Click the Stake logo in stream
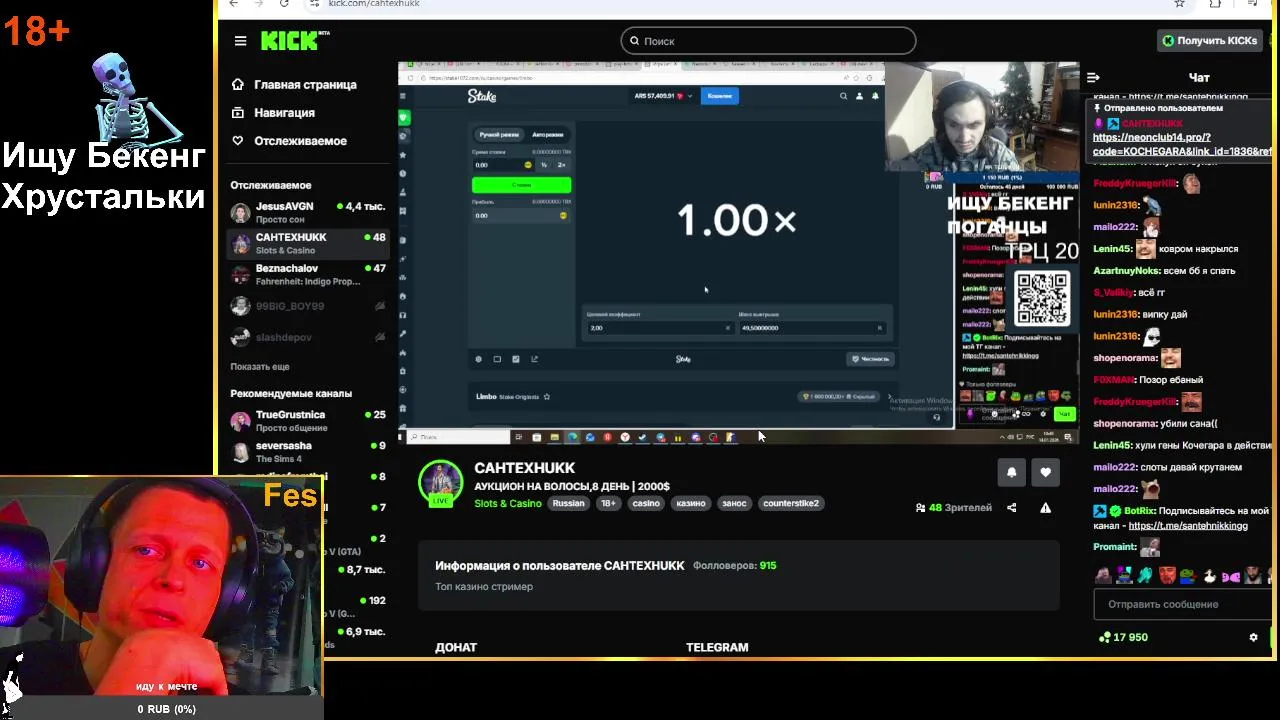Viewport: 1280px width, 720px height. coord(482,96)
